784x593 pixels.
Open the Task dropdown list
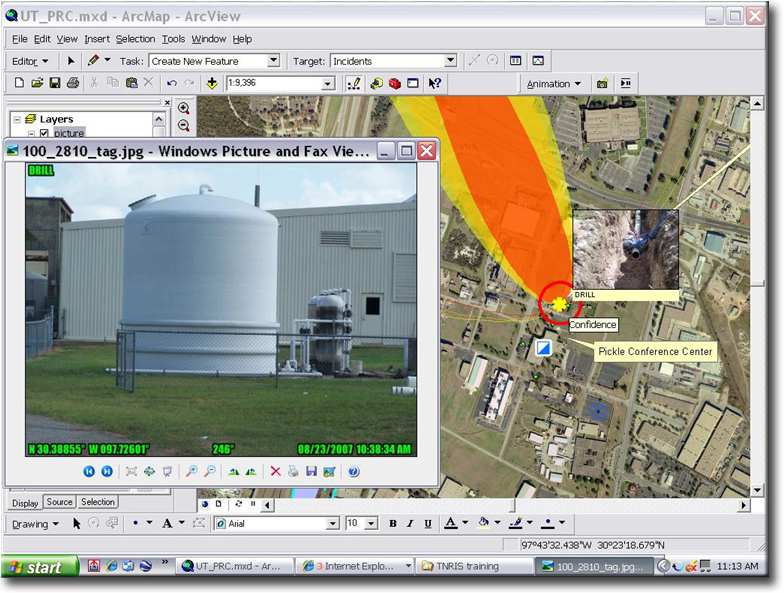[x=273, y=61]
